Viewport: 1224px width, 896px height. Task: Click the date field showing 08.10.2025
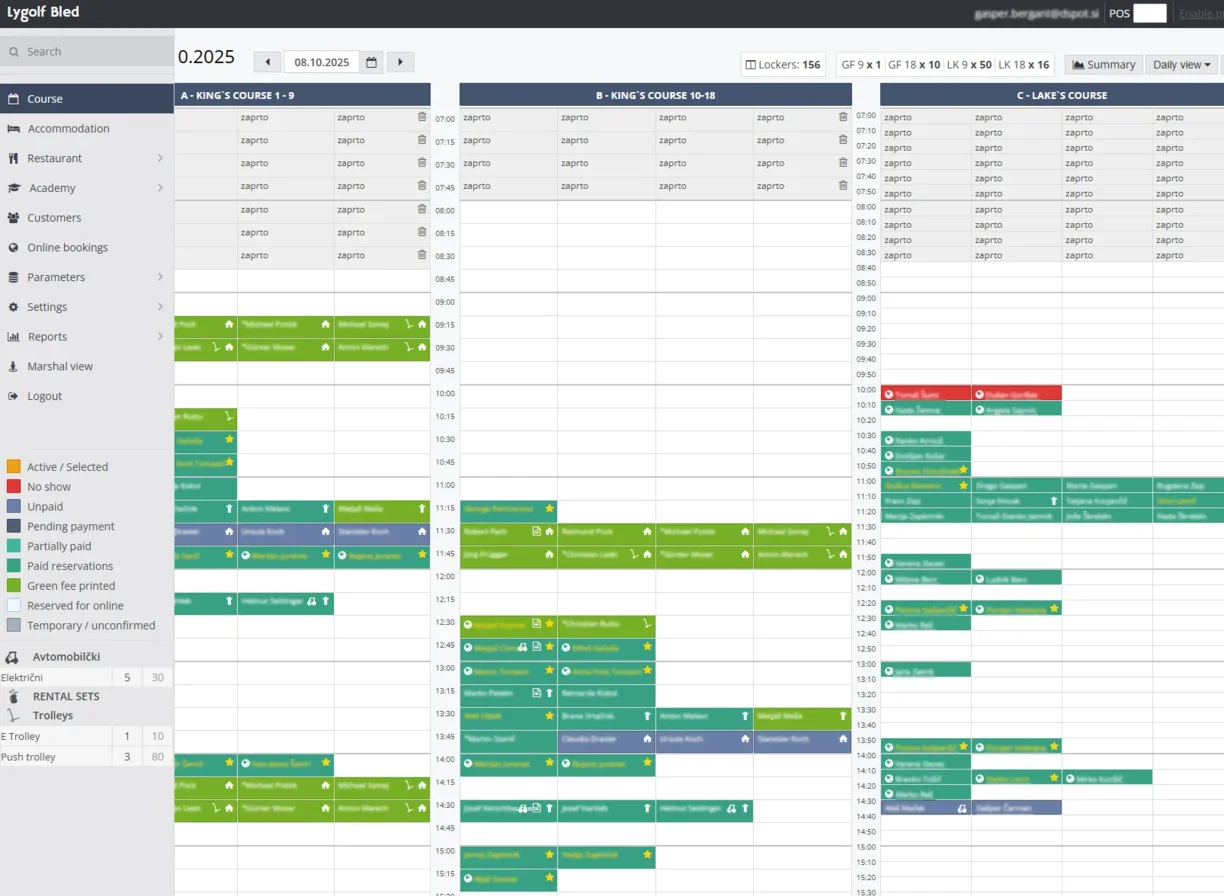coord(322,62)
